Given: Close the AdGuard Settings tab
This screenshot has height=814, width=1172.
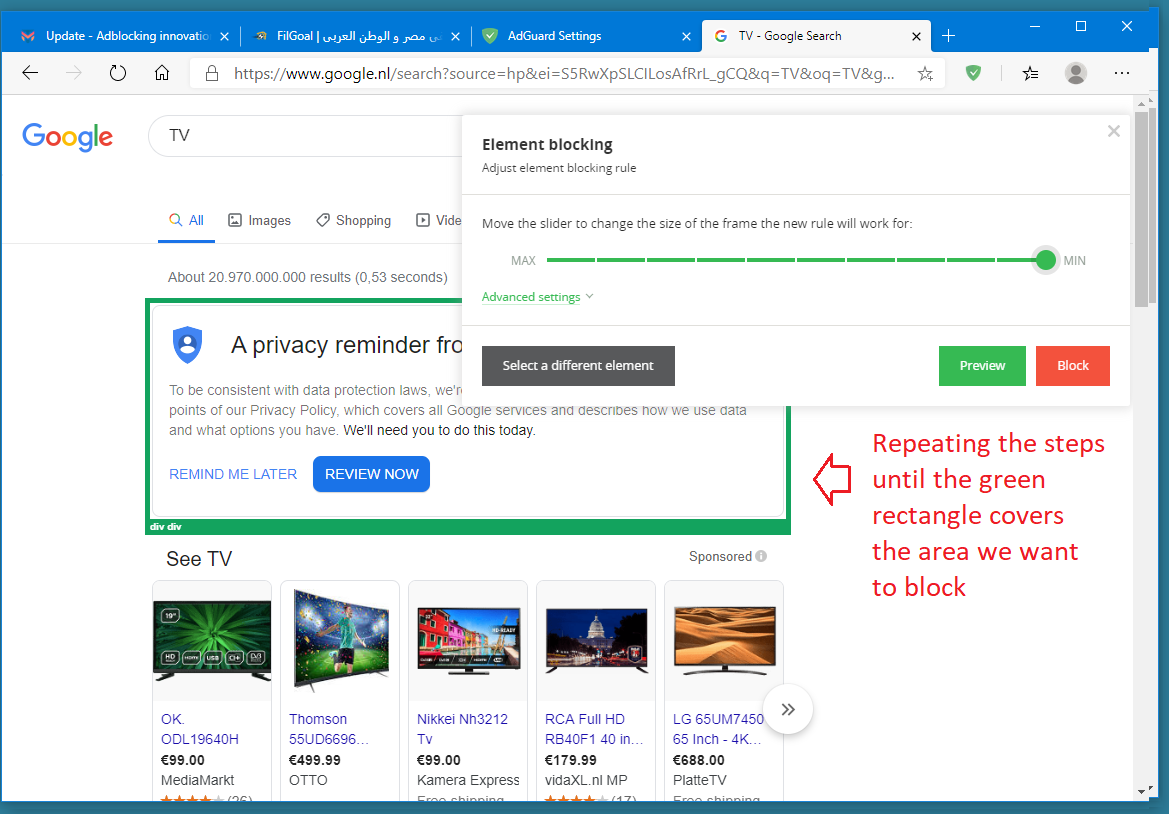Looking at the screenshot, I should [x=686, y=36].
